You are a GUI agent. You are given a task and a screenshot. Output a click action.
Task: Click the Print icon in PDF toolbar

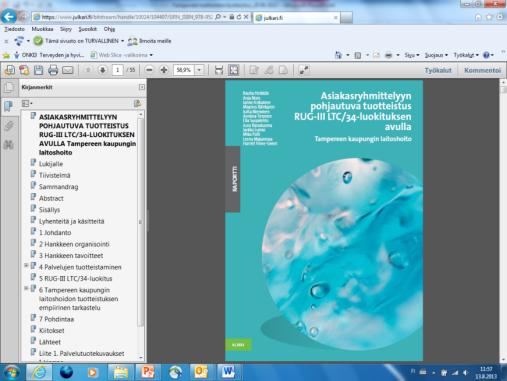pyautogui.click(x=53, y=70)
